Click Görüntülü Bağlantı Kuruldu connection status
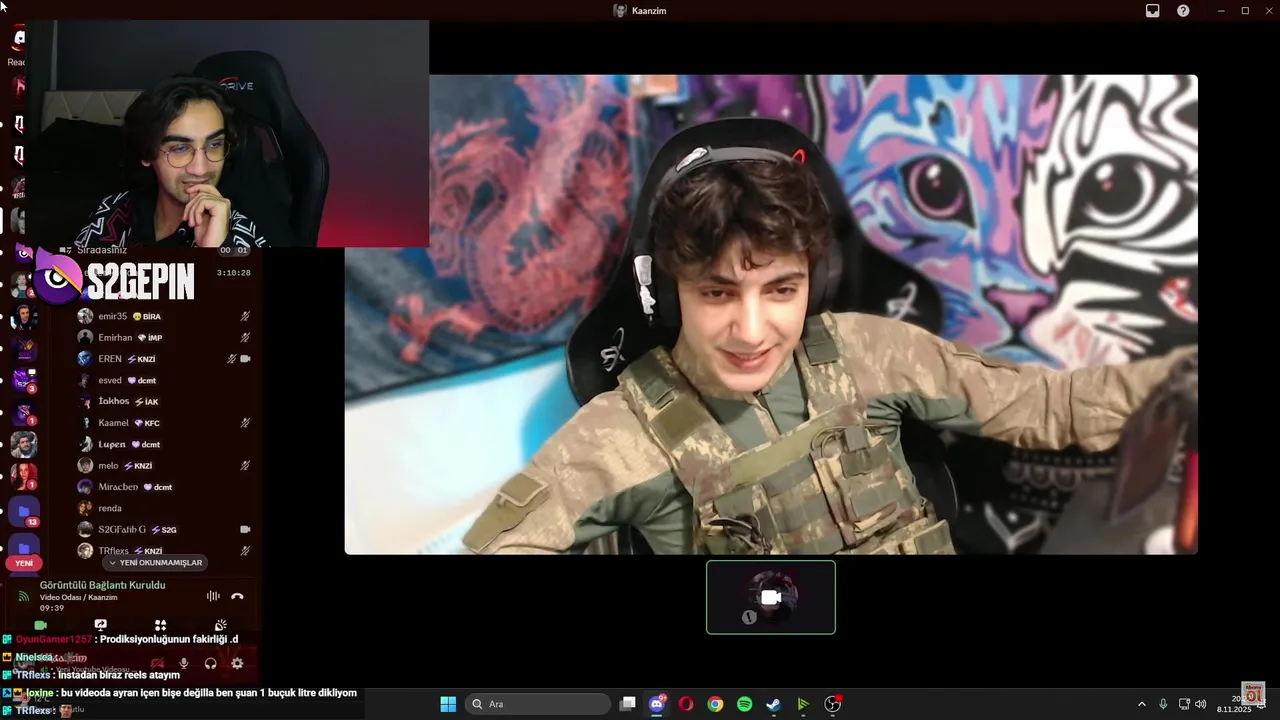 coord(102,585)
